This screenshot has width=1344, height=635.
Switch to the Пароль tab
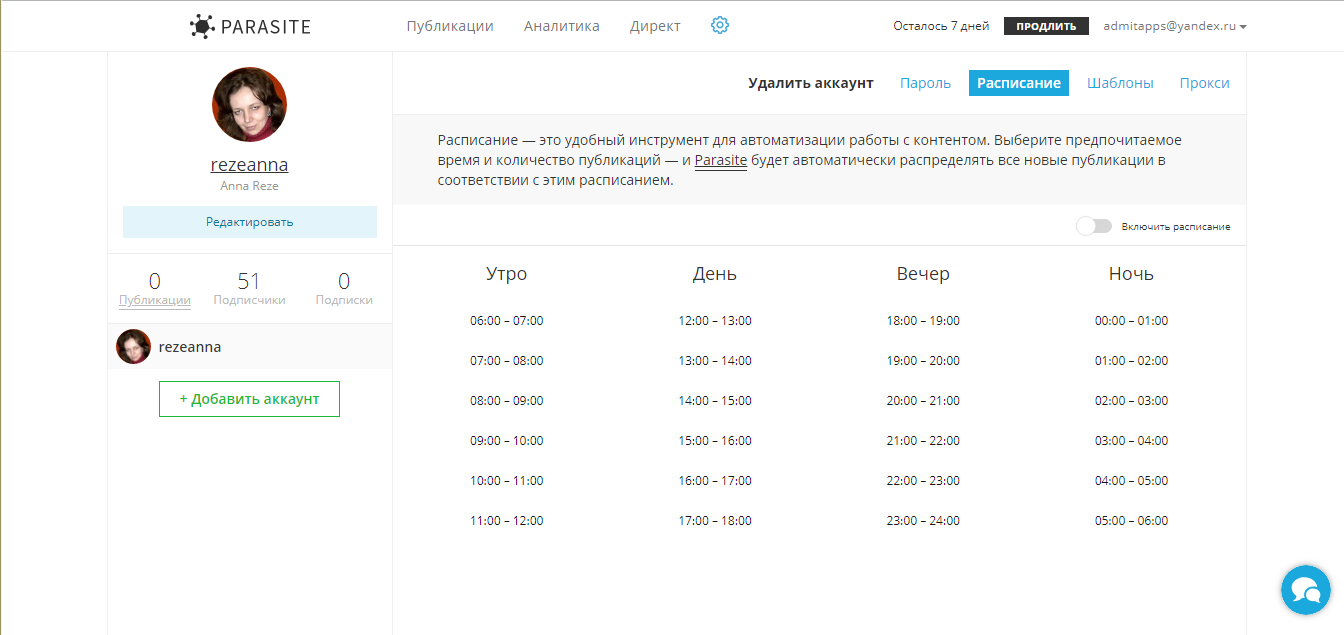point(925,83)
